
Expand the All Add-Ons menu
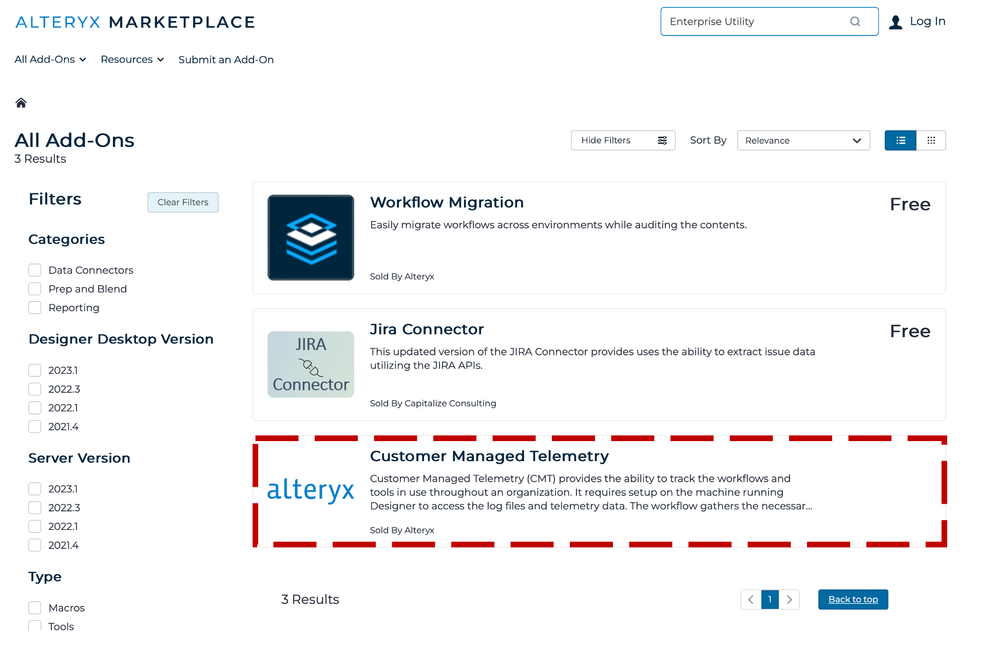coord(50,59)
